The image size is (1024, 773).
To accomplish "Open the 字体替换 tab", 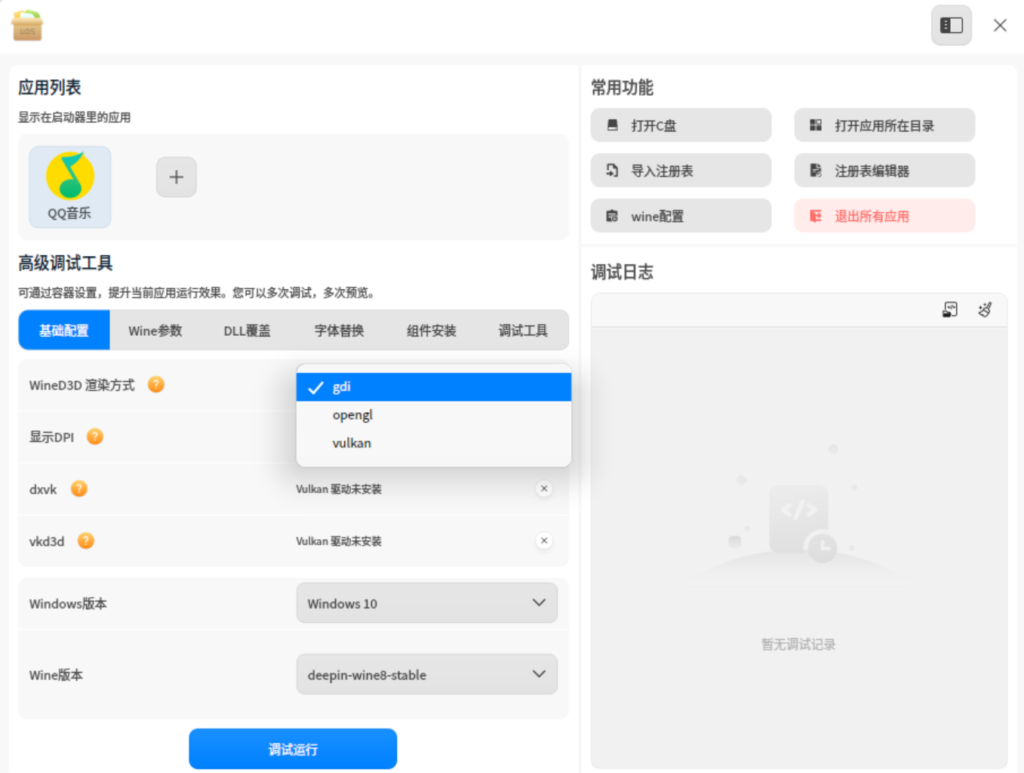I will tap(339, 330).
